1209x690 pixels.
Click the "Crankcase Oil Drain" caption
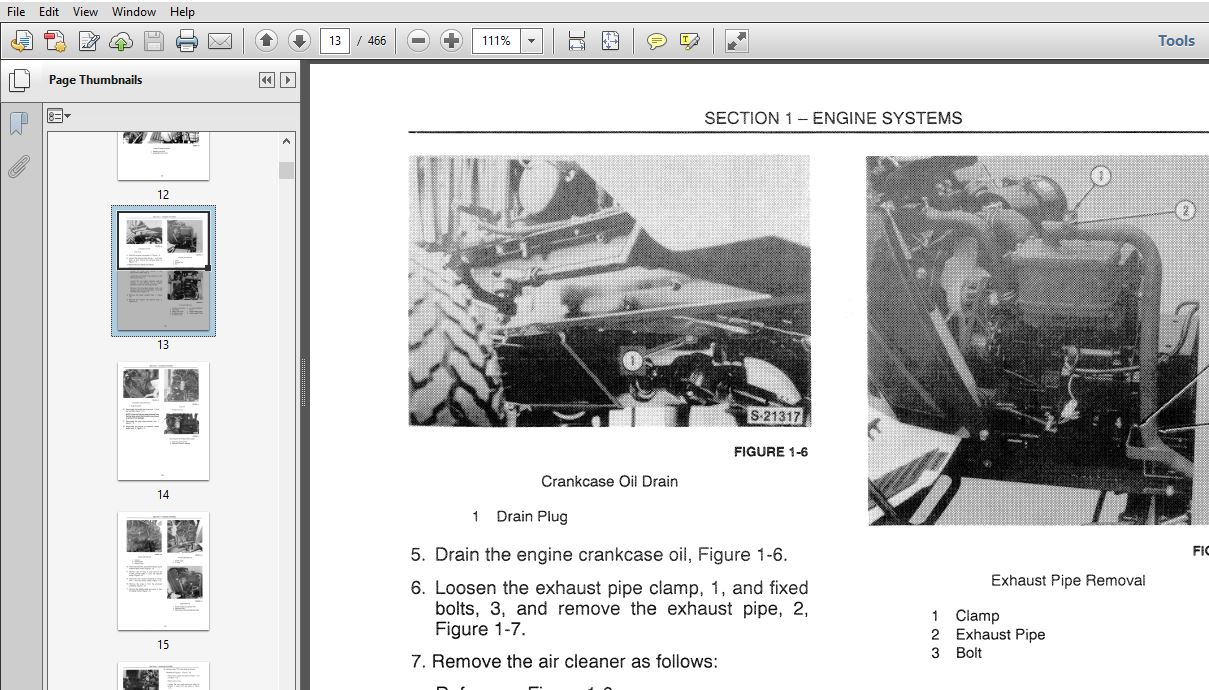point(609,481)
